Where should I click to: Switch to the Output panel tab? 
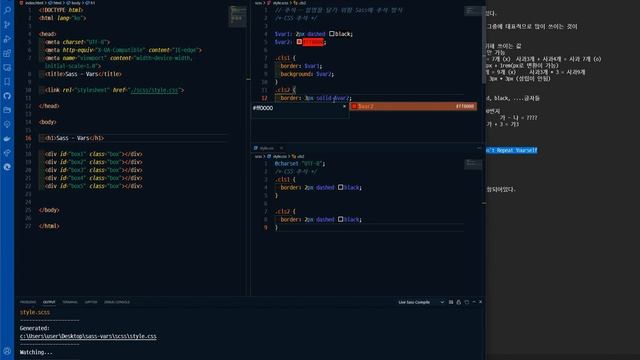point(49,302)
